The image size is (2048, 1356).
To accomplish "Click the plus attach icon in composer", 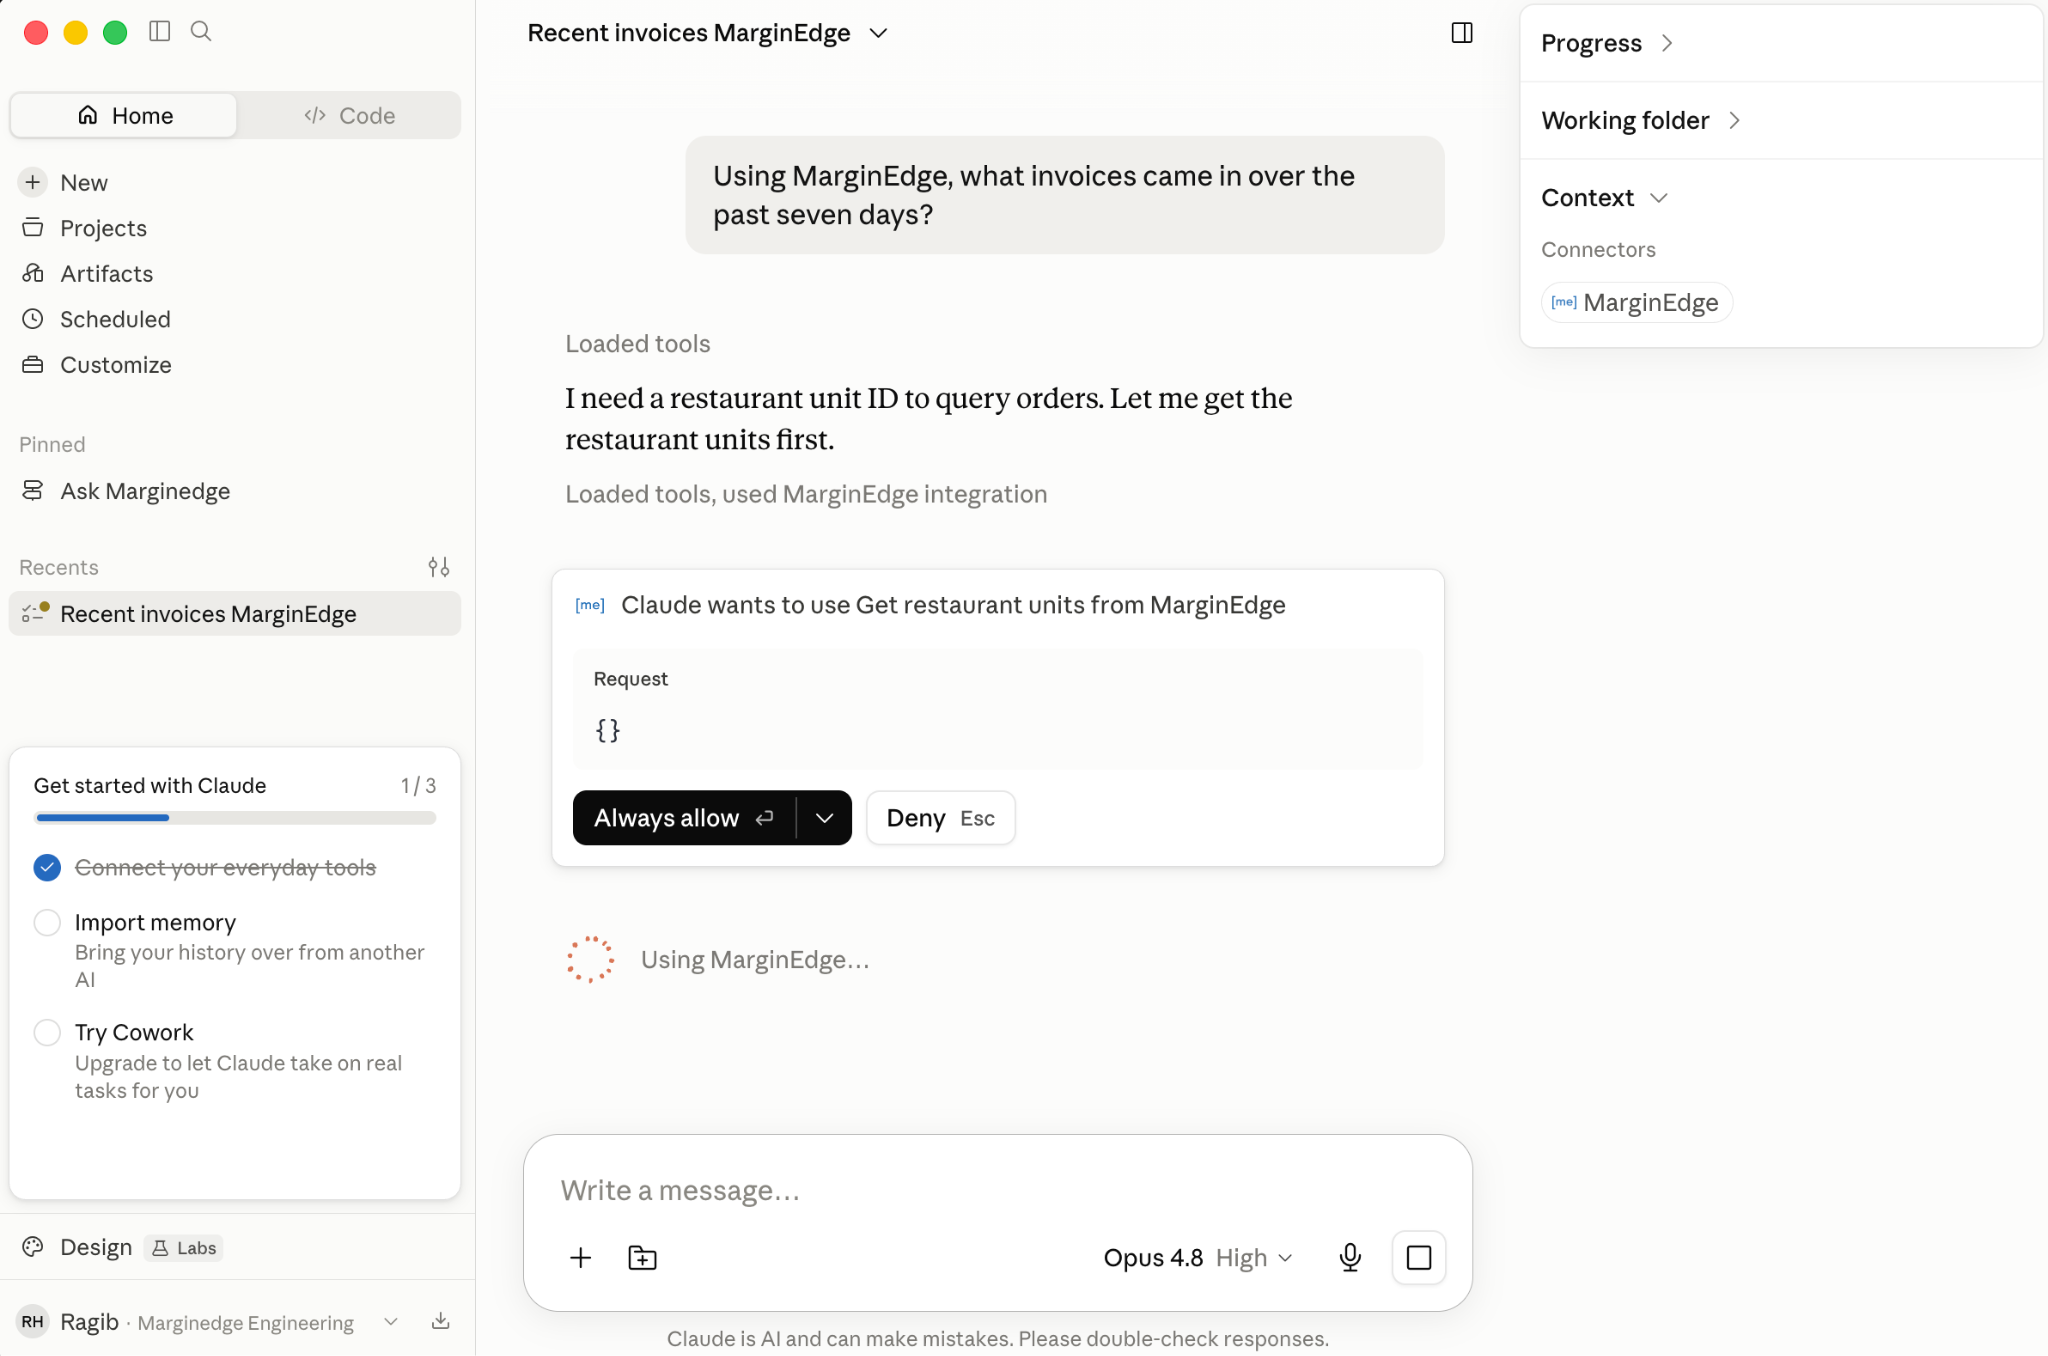I will (x=581, y=1258).
